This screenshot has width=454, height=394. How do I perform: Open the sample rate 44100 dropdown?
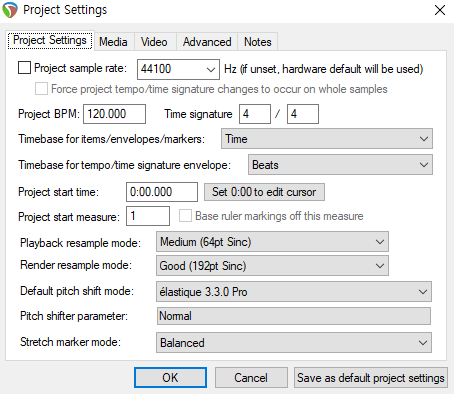[178, 69]
